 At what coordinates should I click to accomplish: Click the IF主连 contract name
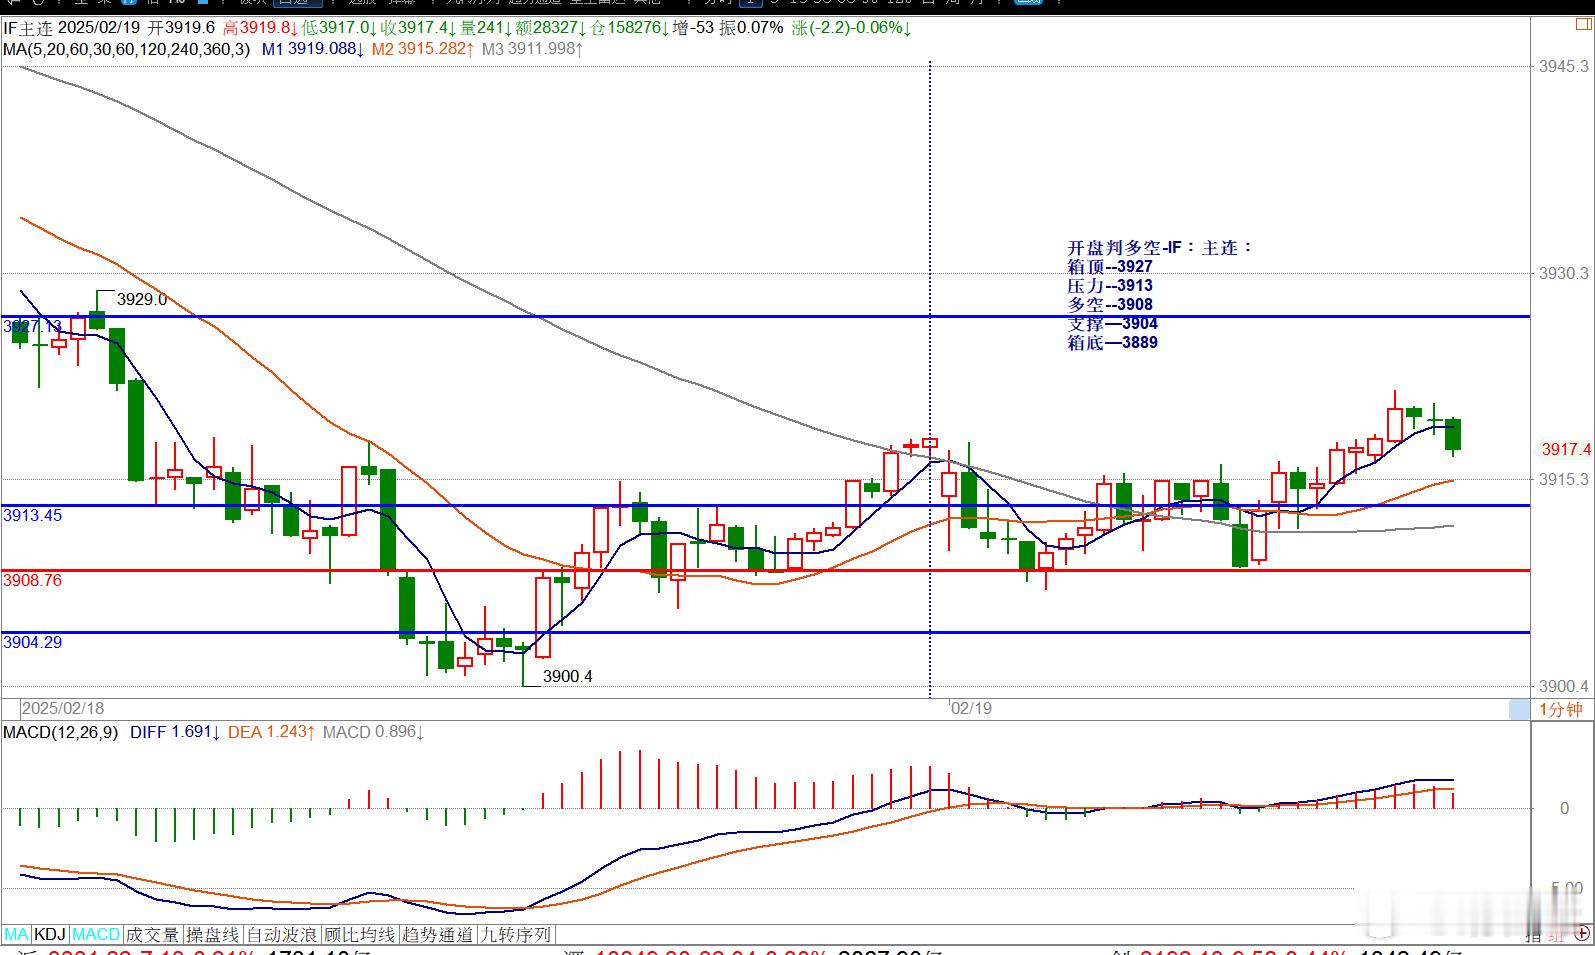tap(28, 28)
